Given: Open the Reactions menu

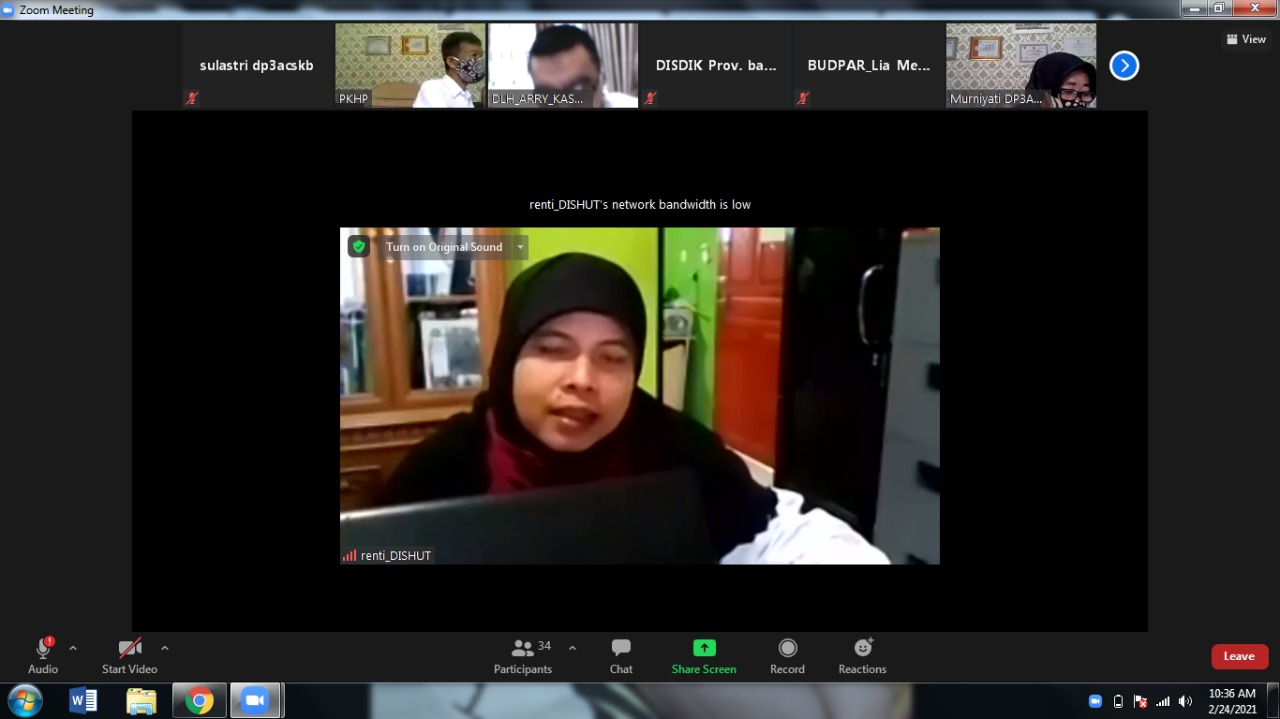Looking at the screenshot, I should pyautogui.click(x=862, y=655).
